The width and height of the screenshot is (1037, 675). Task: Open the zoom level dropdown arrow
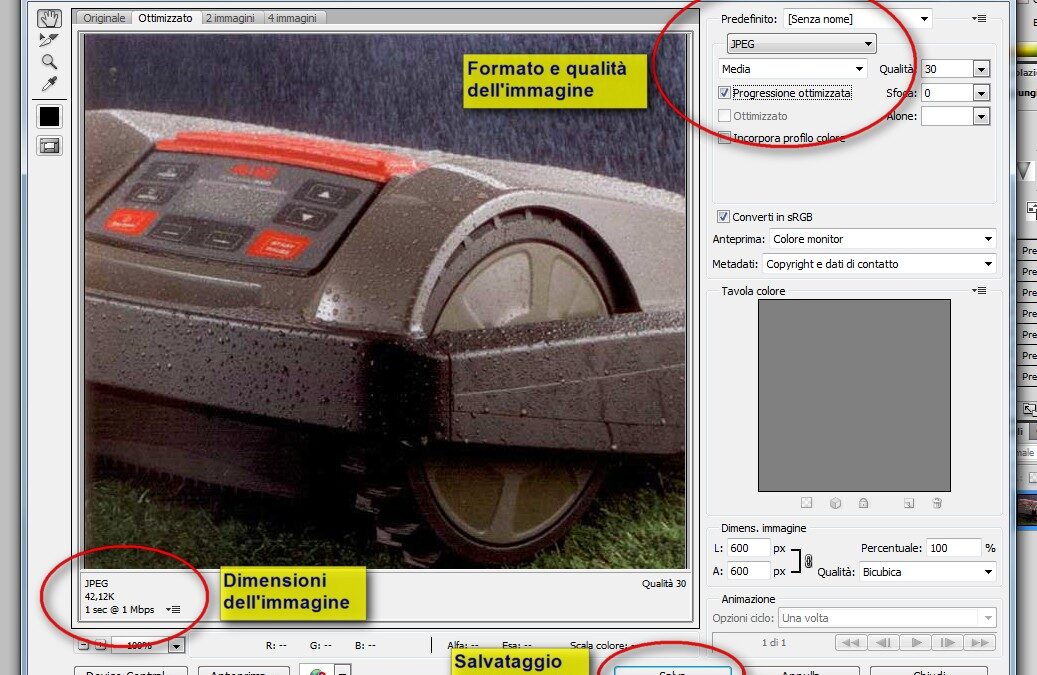[177, 645]
